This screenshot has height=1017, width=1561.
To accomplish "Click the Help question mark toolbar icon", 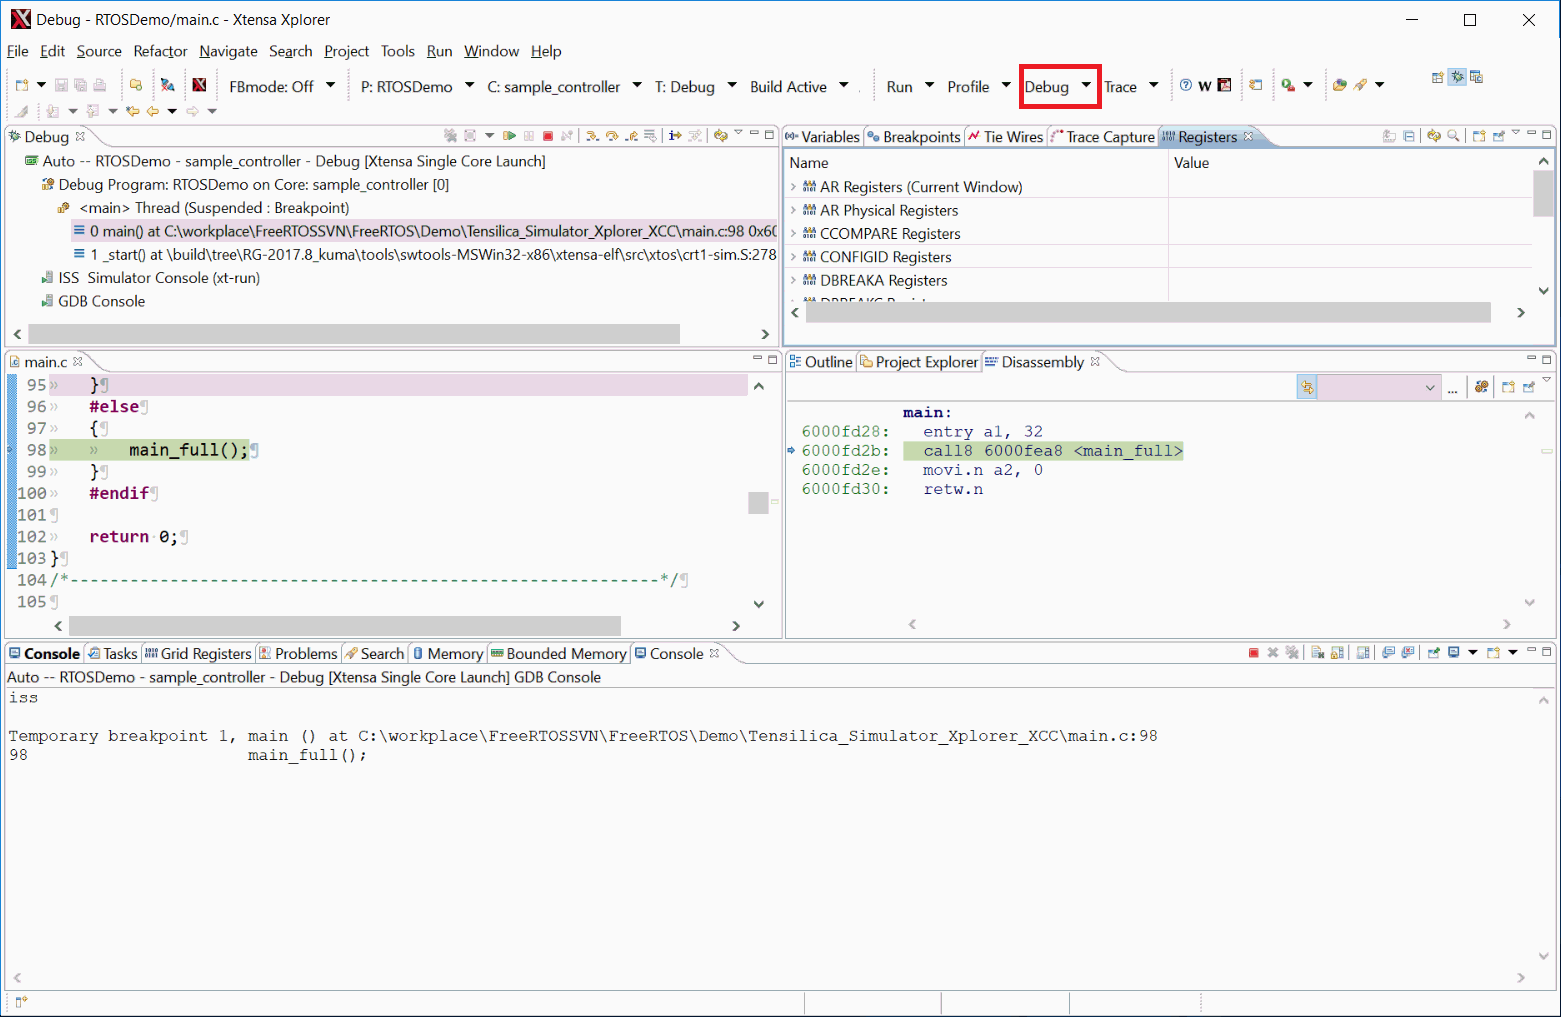I will (x=1186, y=85).
